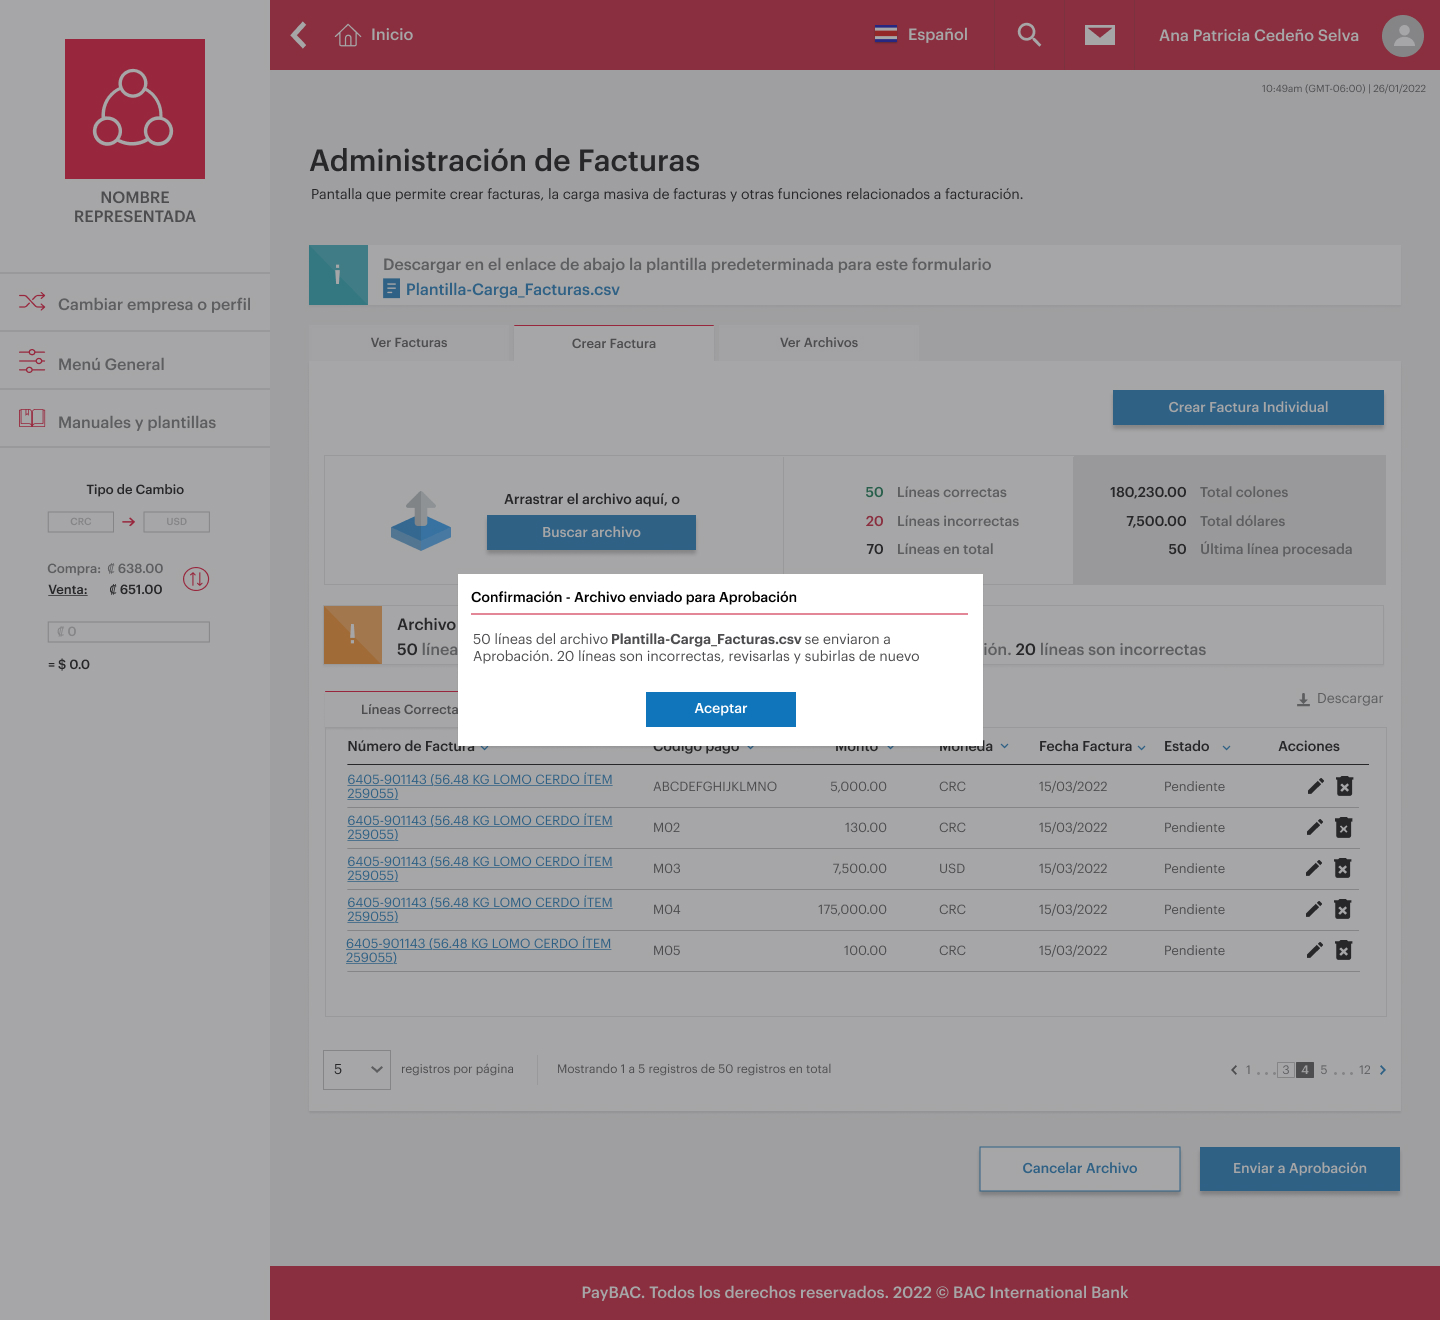Click the Aceptar confirmation button
Image resolution: width=1440 pixels, height=1320 pixels.
pos(720,709)
